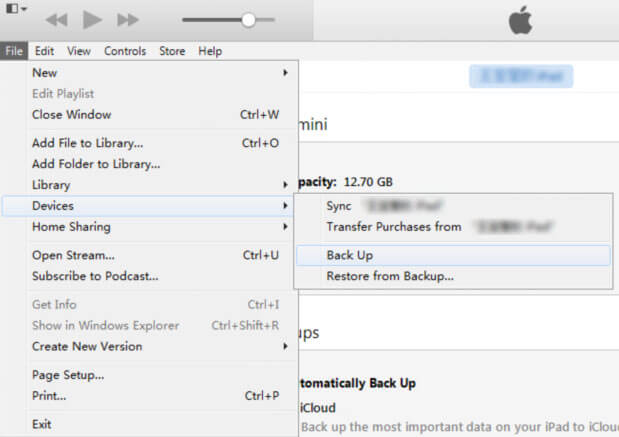Select Close Window menu item

click(160, 114)
